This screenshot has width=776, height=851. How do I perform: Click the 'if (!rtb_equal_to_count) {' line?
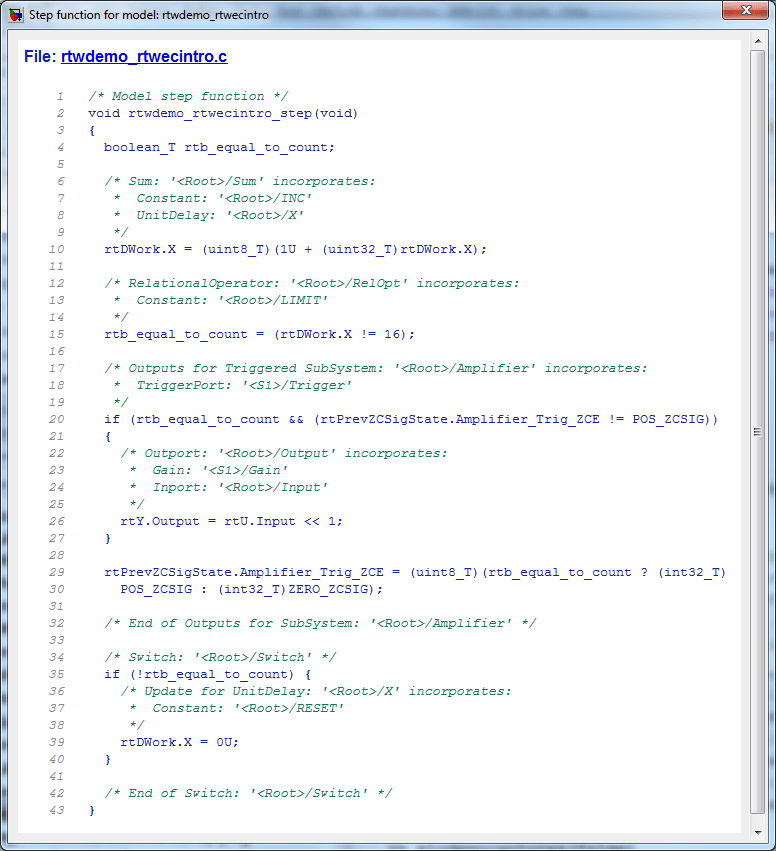[208, 675]
